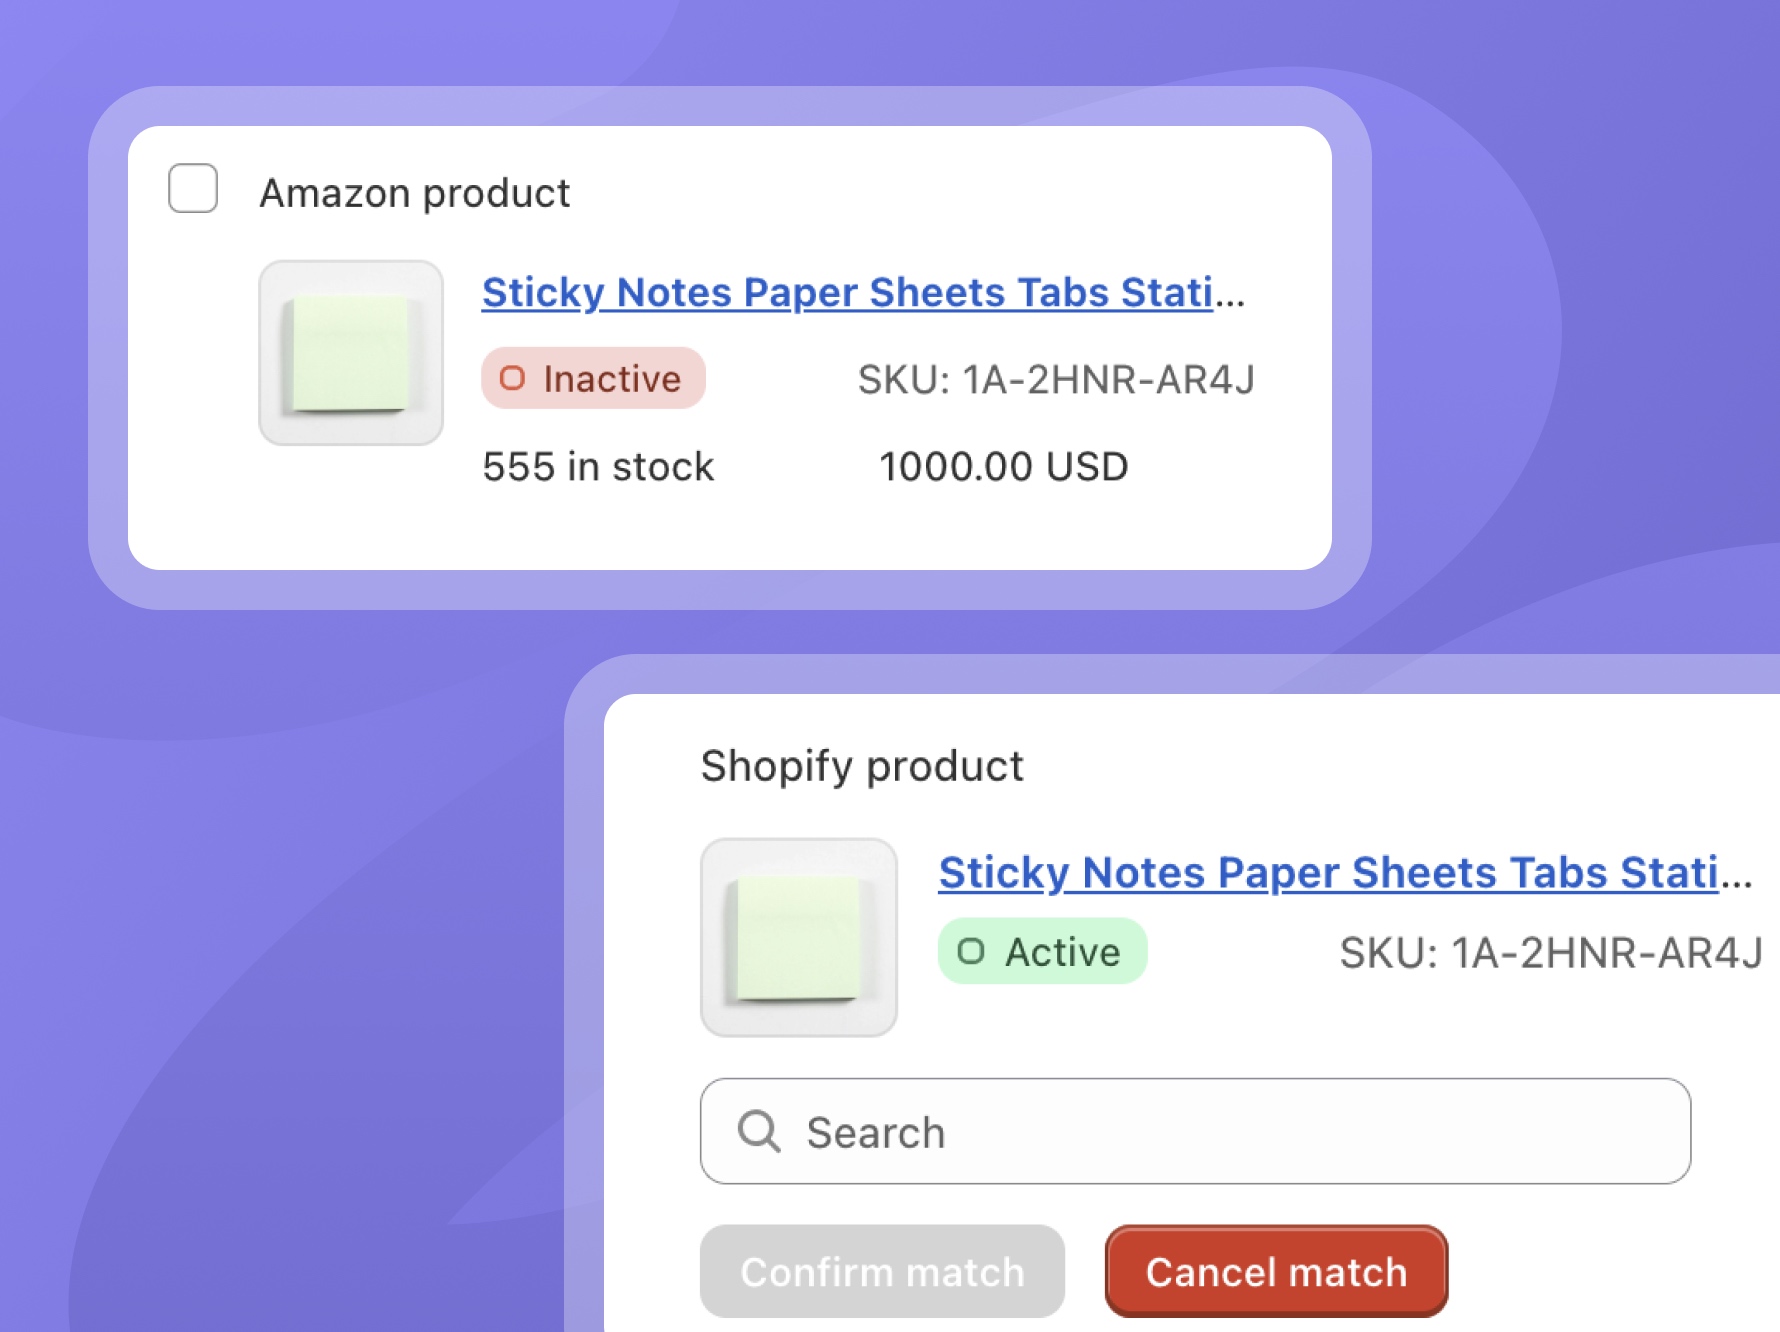Click the Amazon product section header
This screenshot has height=1332, width=1780.
414,191
